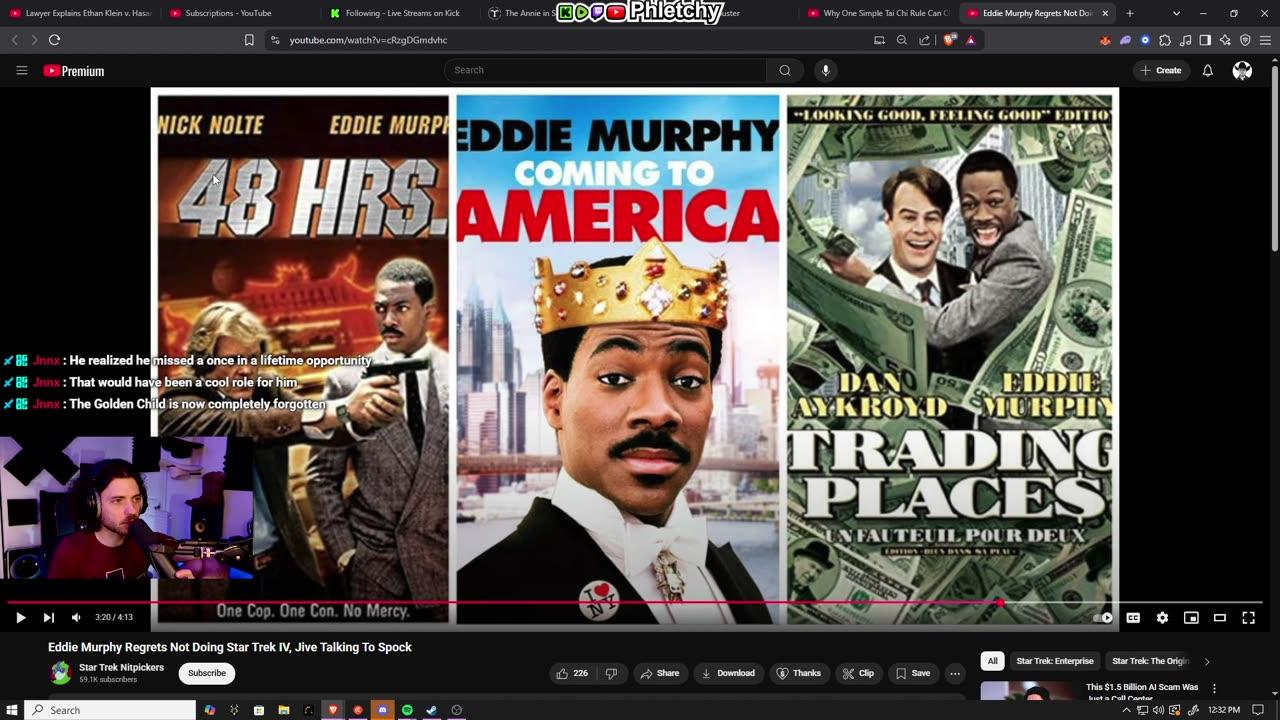Viewport: 1280px width, 720px height.
Task: Dislike the video
Action: tap(611, 673)
